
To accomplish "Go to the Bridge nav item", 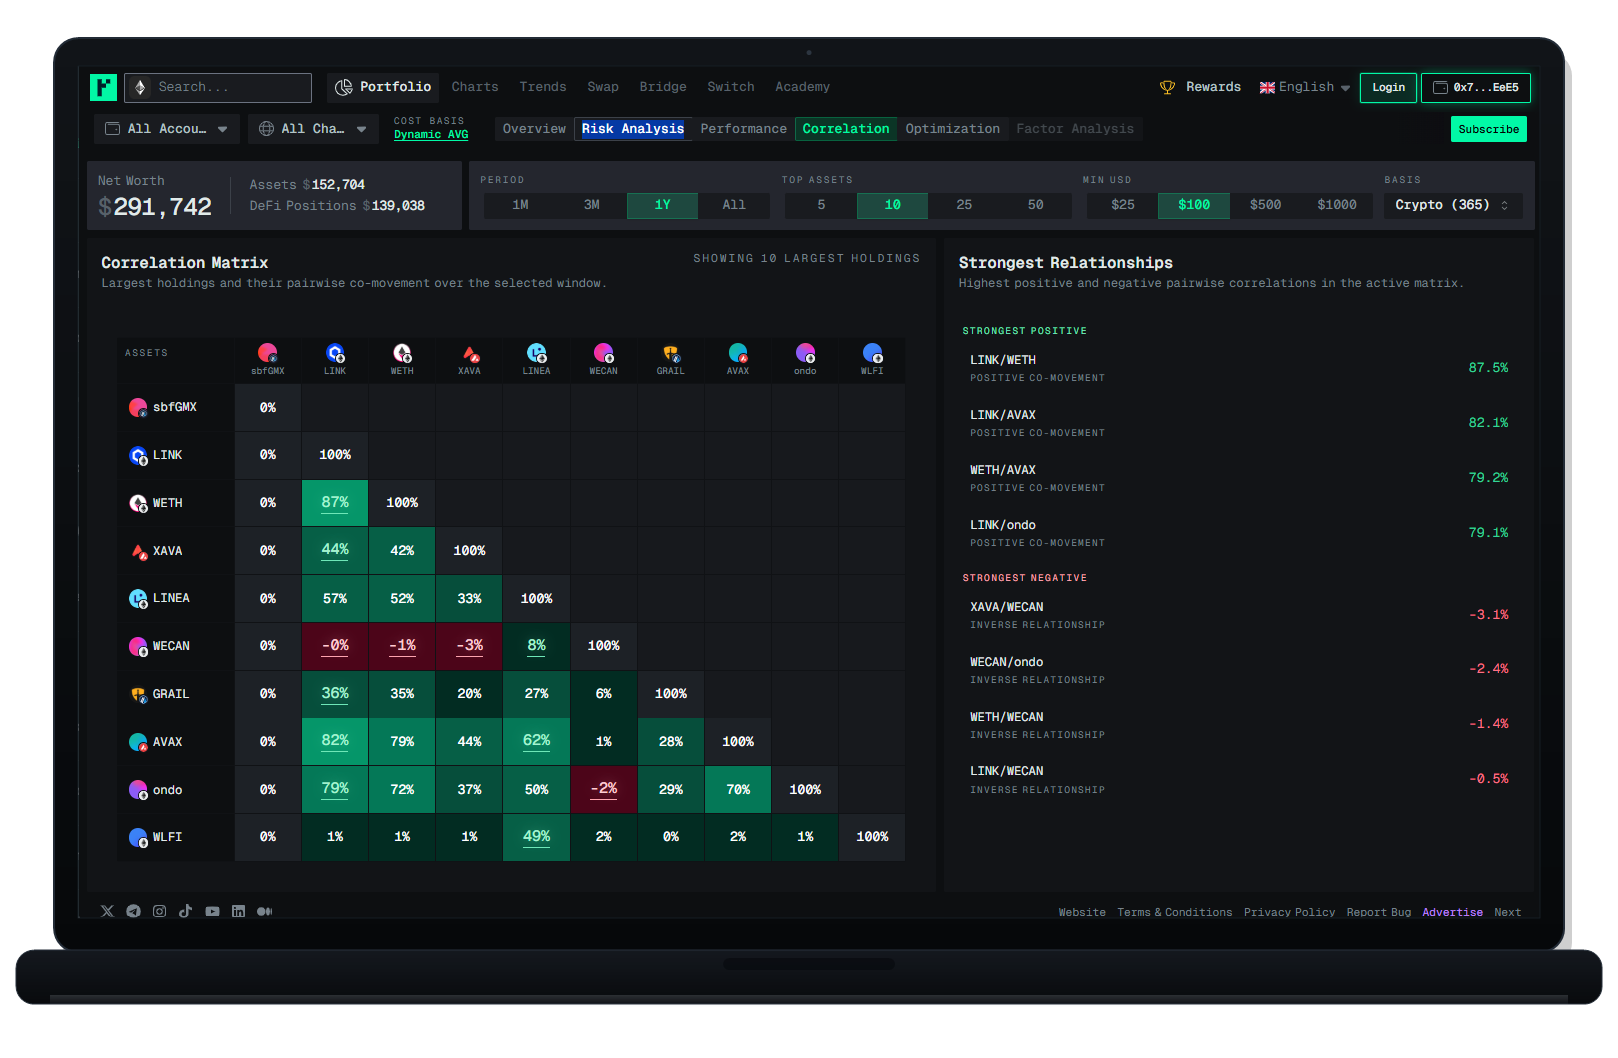I will tap(663, 87).
